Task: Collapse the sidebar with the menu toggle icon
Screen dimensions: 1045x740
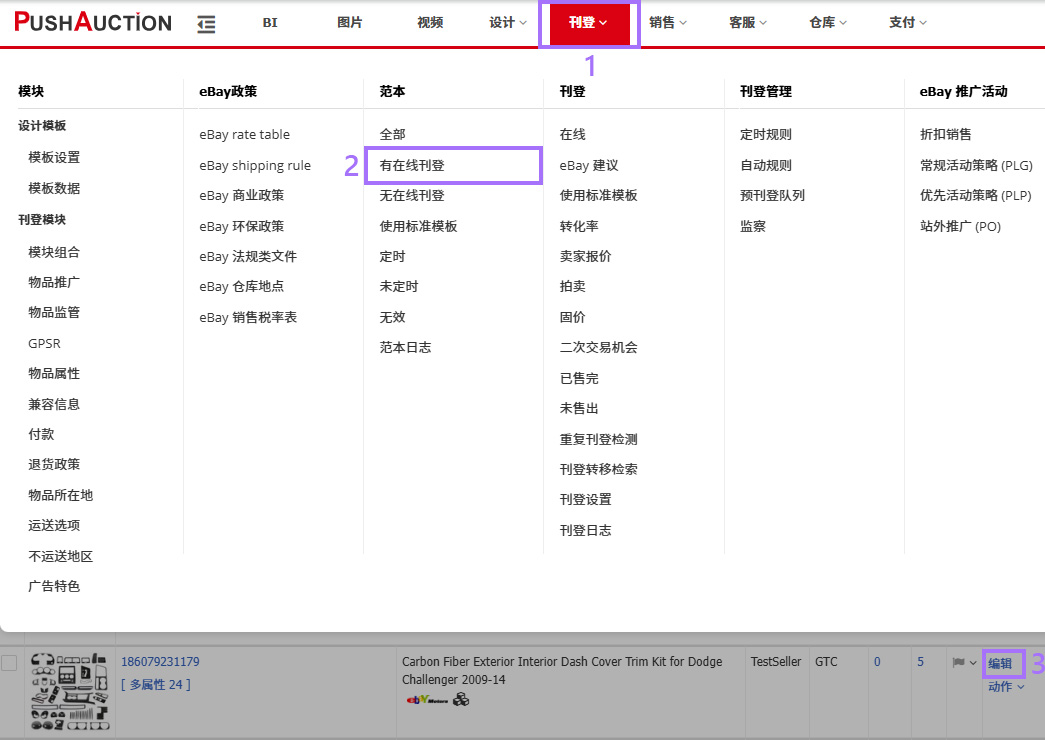Action: coord(207,24)
